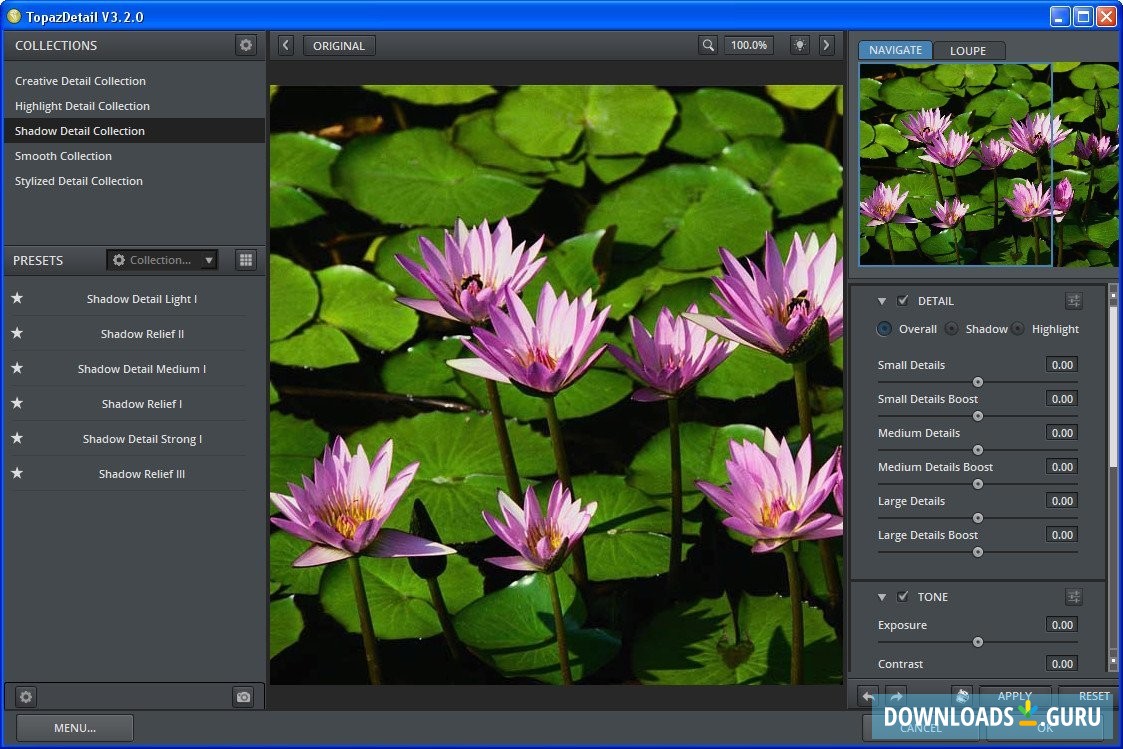Click the ORIGINAL button
This screenshot has width=1123, height=749.
tap(339, 45)
